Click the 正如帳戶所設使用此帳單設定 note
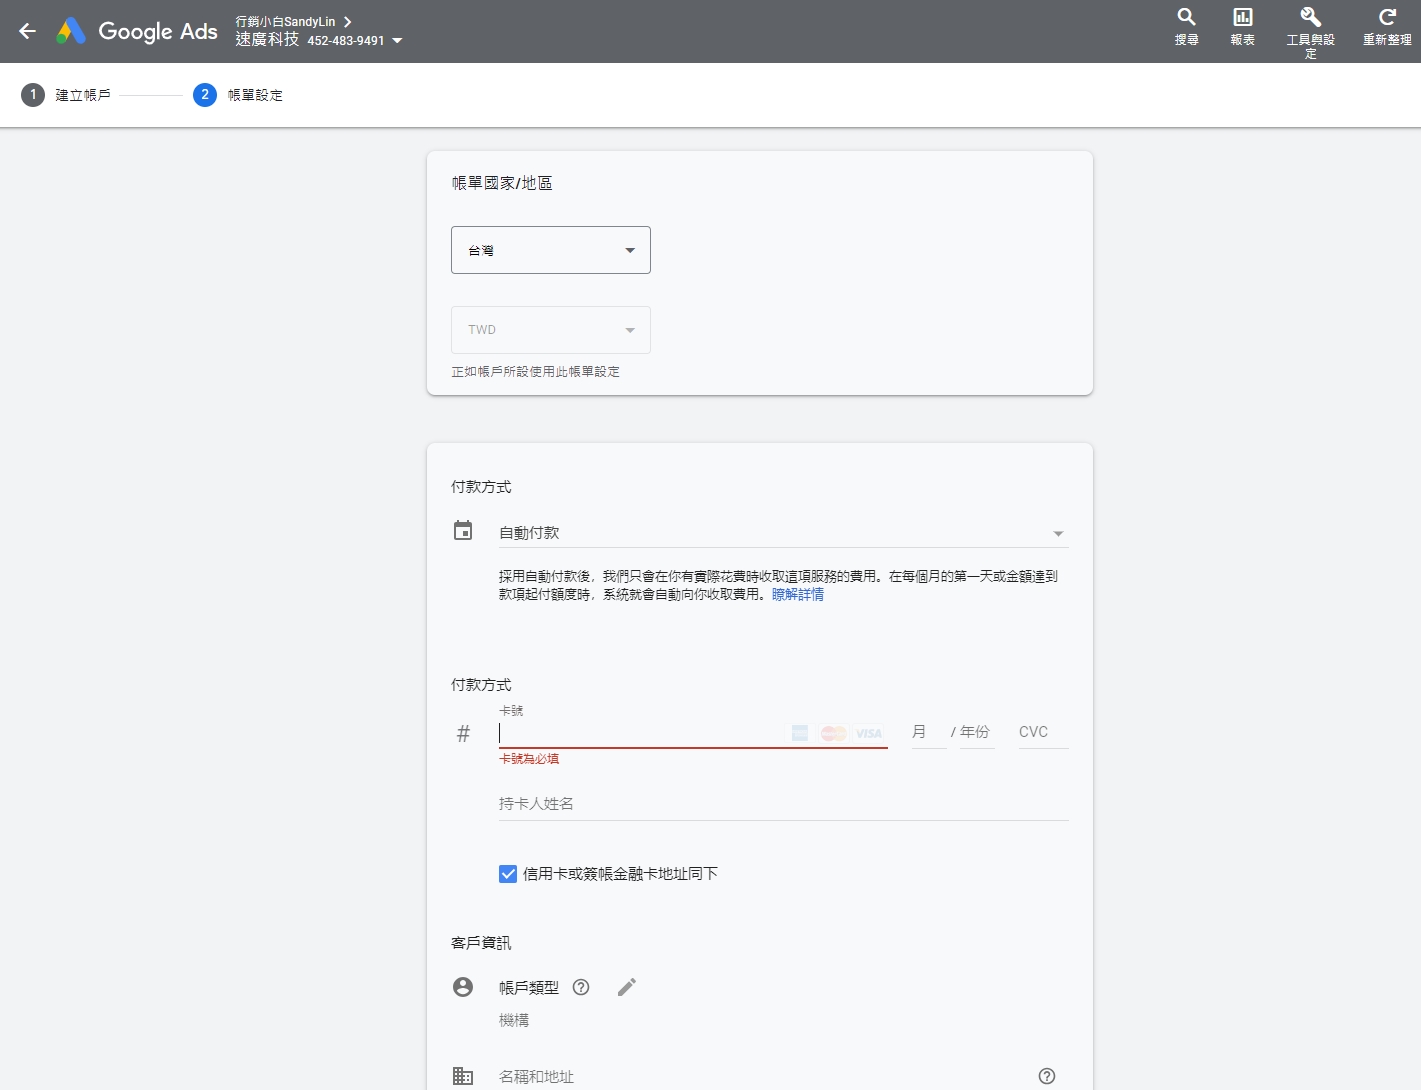 (x=536, y=372)
